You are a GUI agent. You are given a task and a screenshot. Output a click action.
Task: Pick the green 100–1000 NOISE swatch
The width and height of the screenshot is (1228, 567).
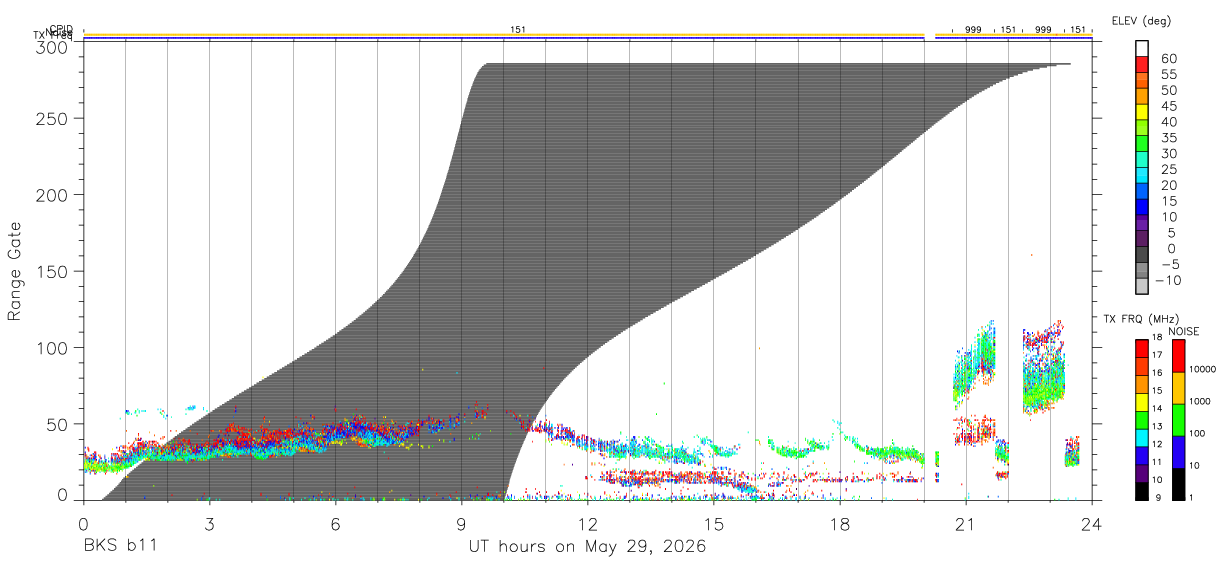[1178, 420]
